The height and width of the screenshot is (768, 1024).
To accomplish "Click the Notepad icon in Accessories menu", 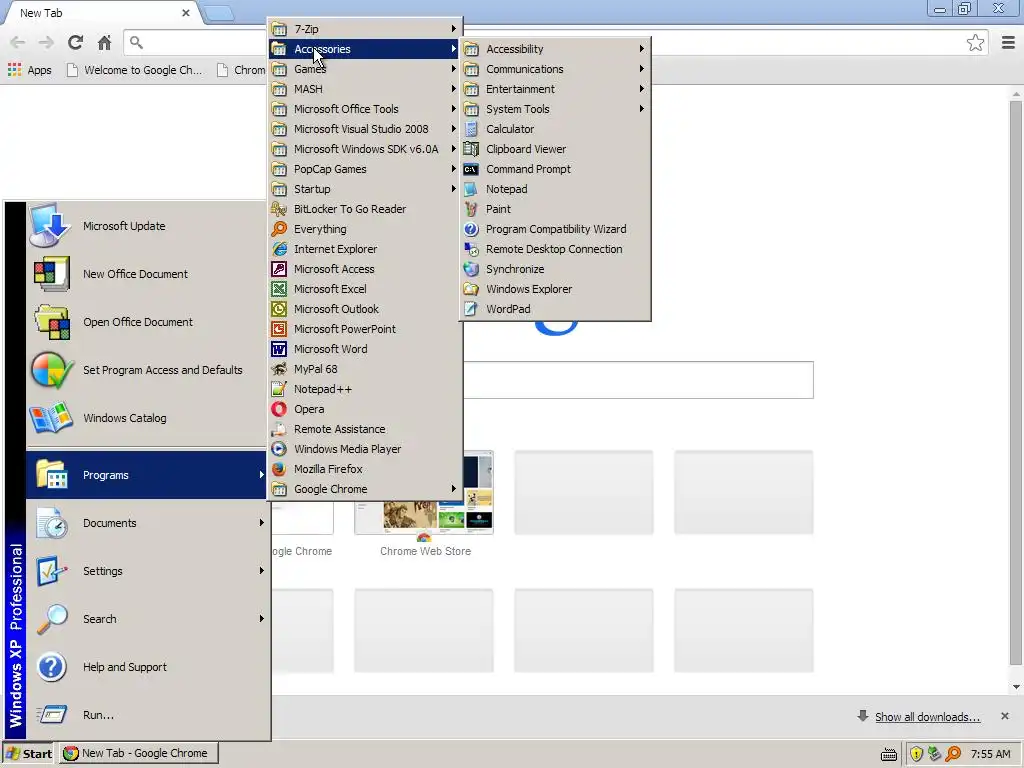I will (471, 189).
